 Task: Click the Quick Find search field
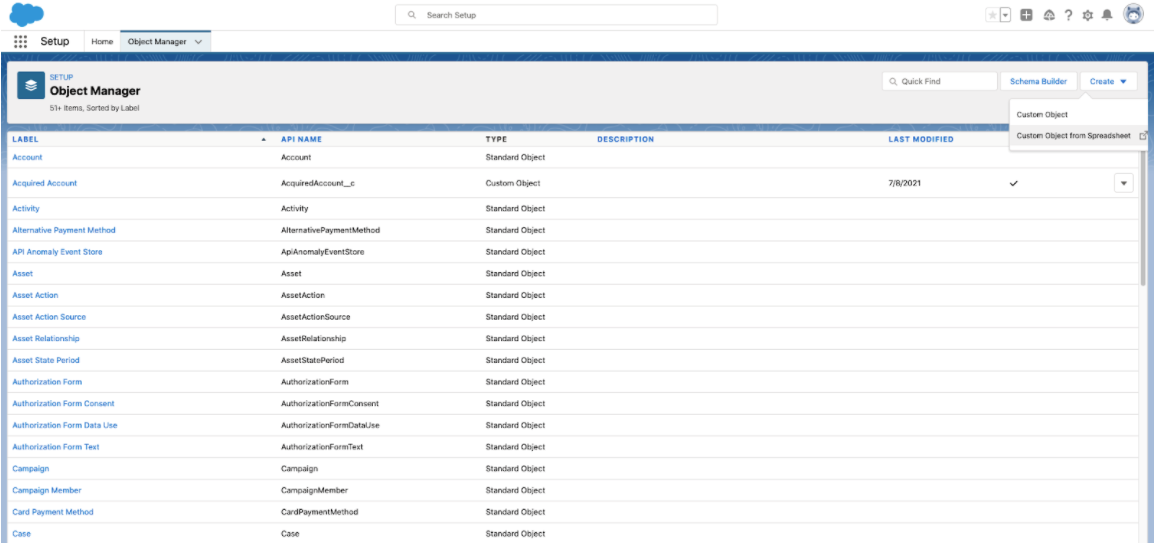tap(945, 82)
